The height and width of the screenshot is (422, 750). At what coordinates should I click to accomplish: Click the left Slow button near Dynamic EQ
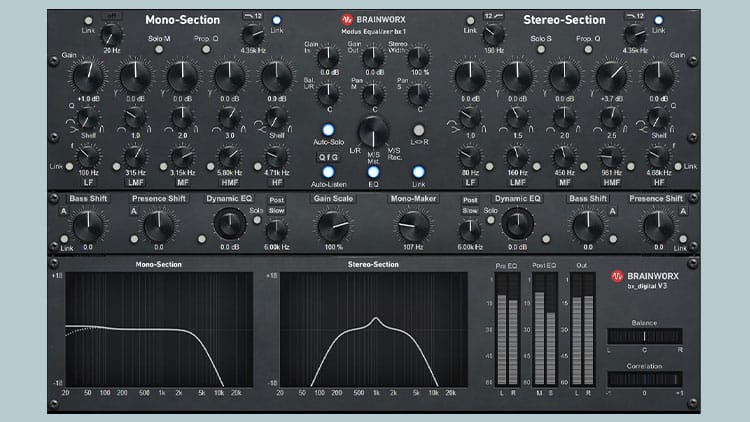click(x=276, y=211)
